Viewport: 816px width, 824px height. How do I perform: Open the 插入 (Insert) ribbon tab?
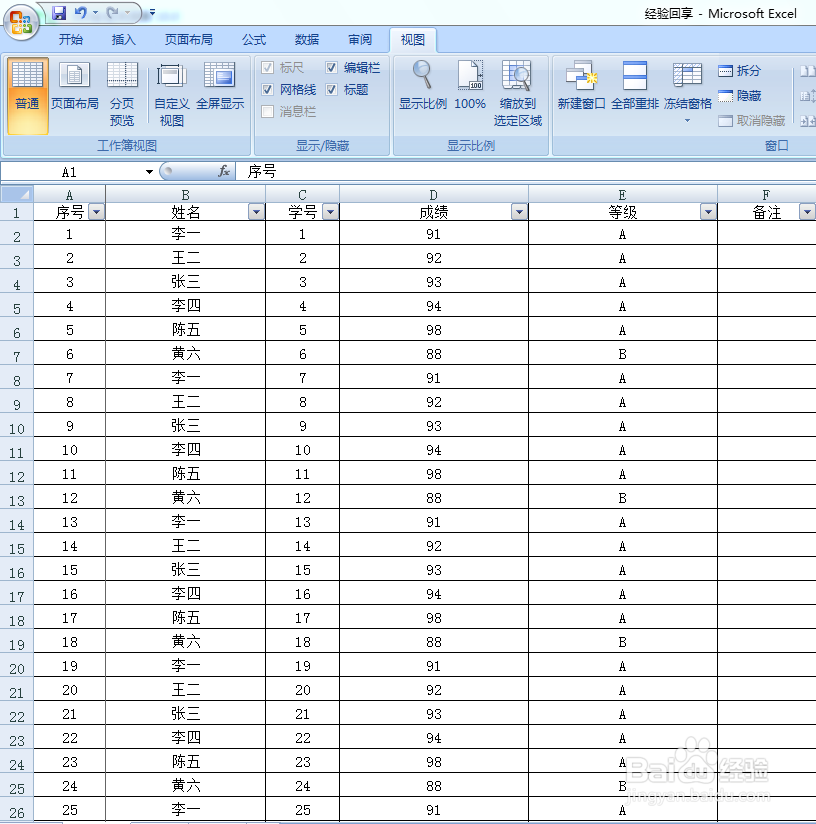tap(123, 40)
